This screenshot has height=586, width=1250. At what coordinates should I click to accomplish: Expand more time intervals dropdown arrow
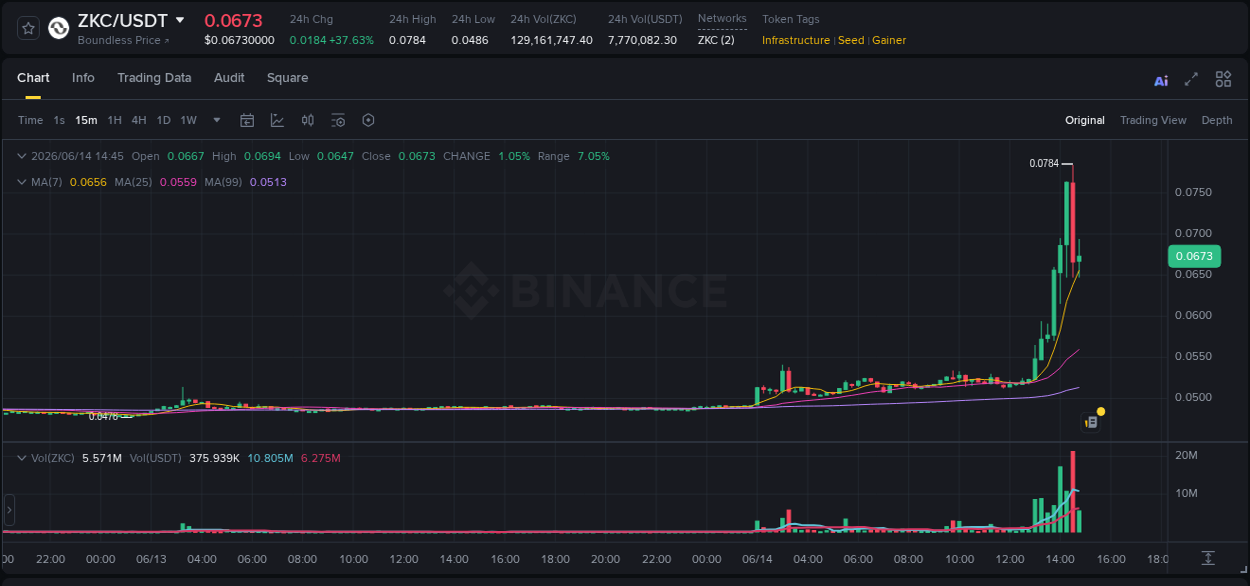point(217,120)
